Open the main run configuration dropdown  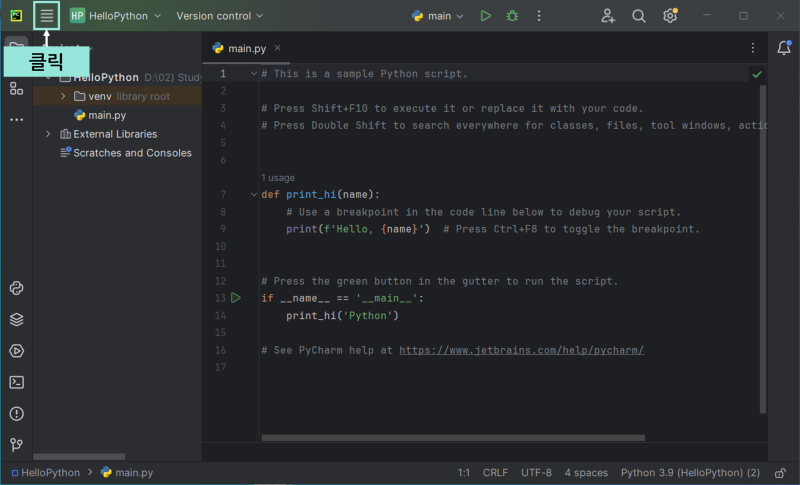click(x=438, y=16)
